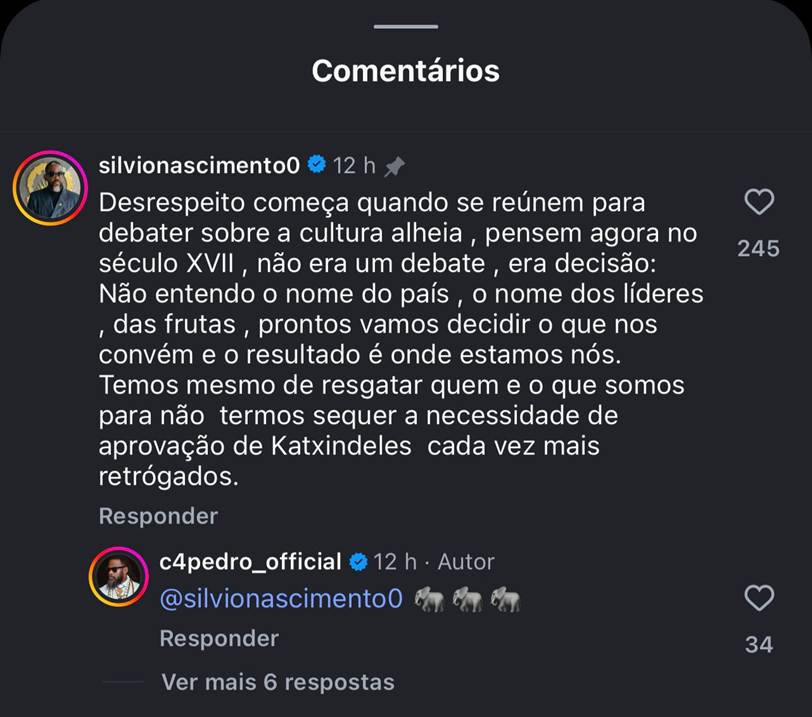Grab the sheet handle above Comentários

point(405,26)
